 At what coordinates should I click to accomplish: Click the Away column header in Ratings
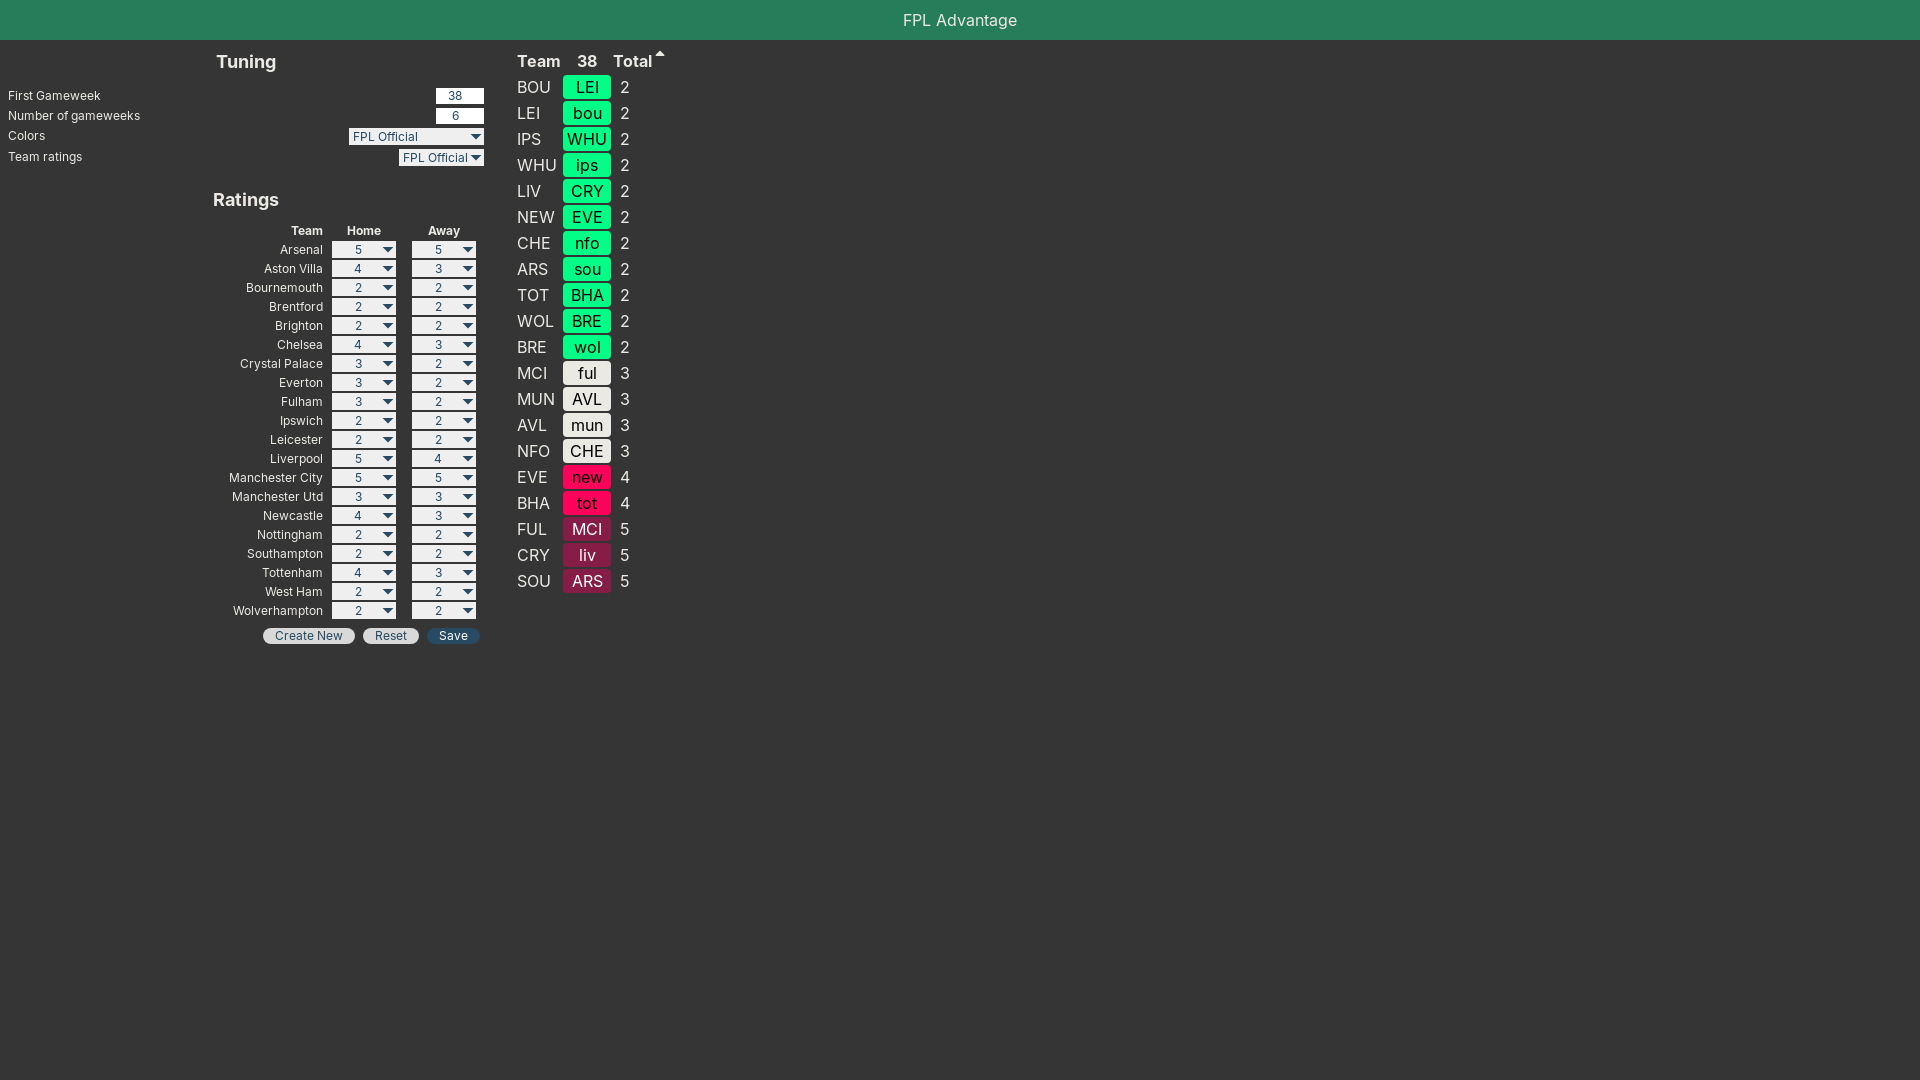pos(444,231)
